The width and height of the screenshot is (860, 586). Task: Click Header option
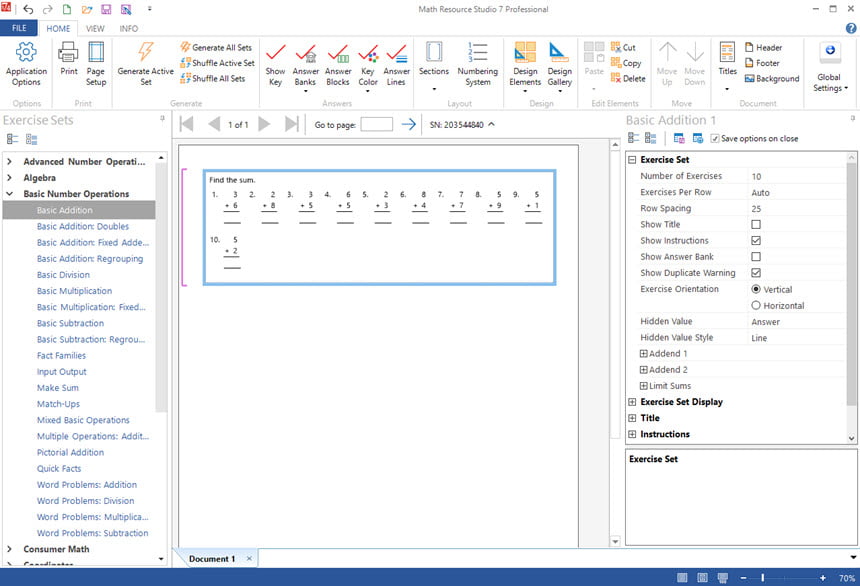click(763, 48)
